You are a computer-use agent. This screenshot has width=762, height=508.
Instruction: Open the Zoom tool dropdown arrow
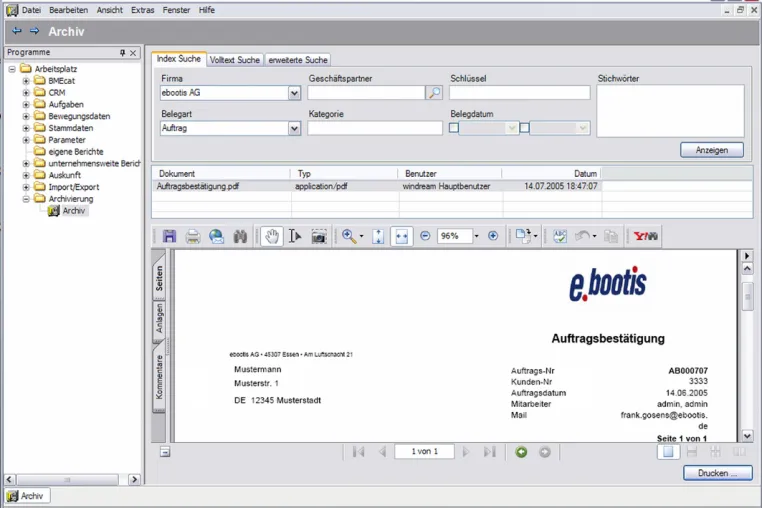click(x=361, y=236)
